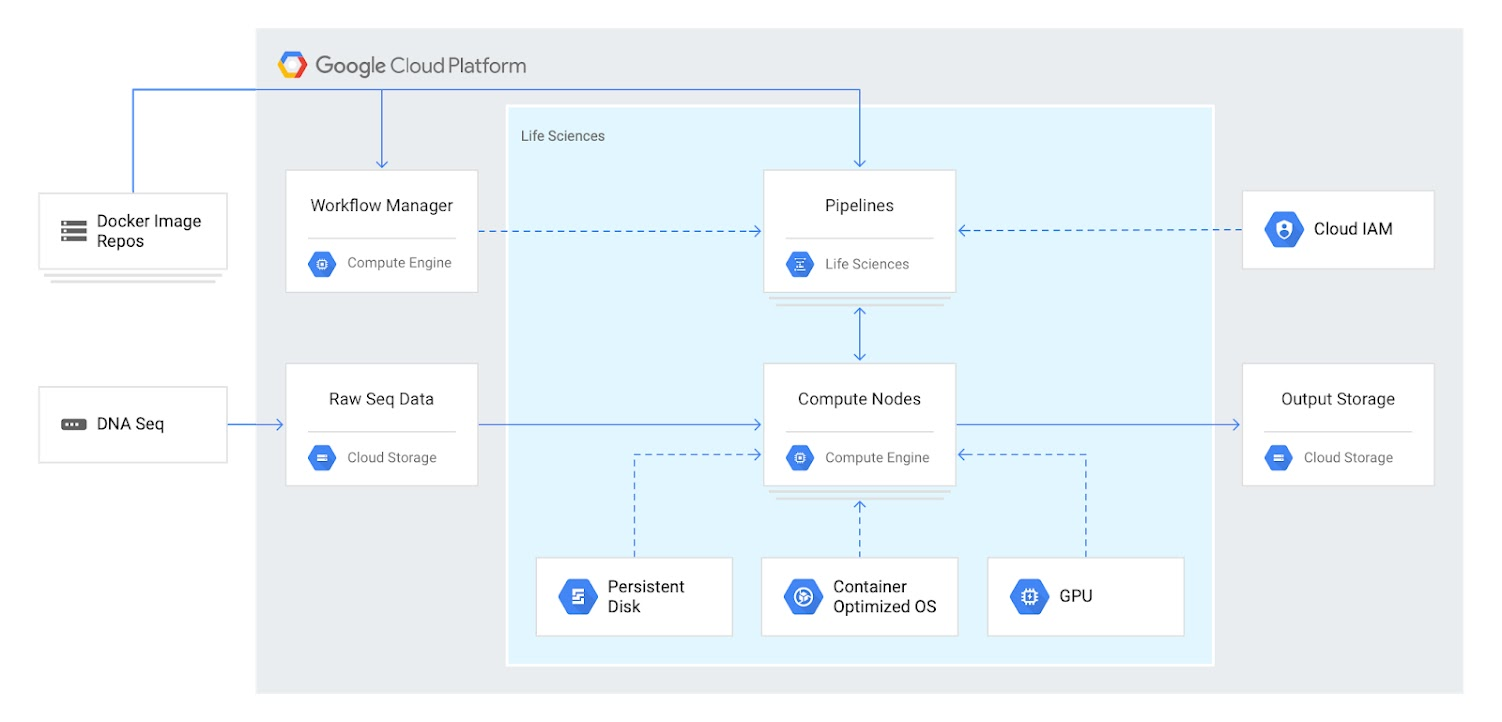1502x722 pixels.
Task: Click the Docker Image Repos server icon
Action: pyautogui.click(x=74, y=231)
